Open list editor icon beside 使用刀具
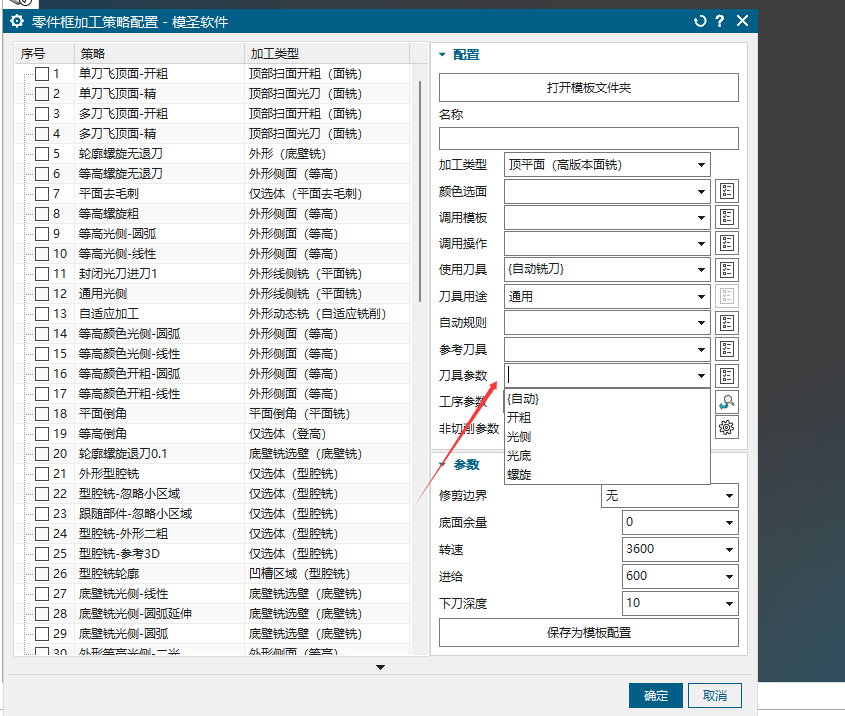 click(726, 269)
